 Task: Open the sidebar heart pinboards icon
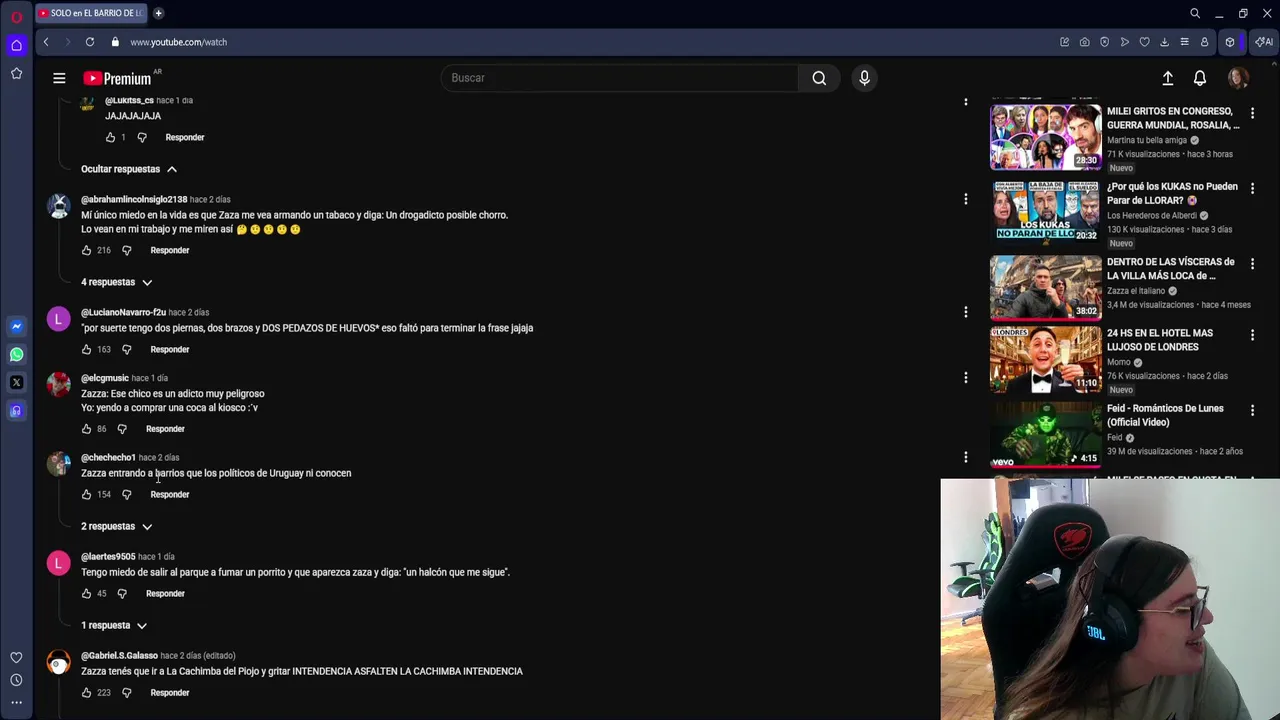pyautogui.click(x=16, y=657)
